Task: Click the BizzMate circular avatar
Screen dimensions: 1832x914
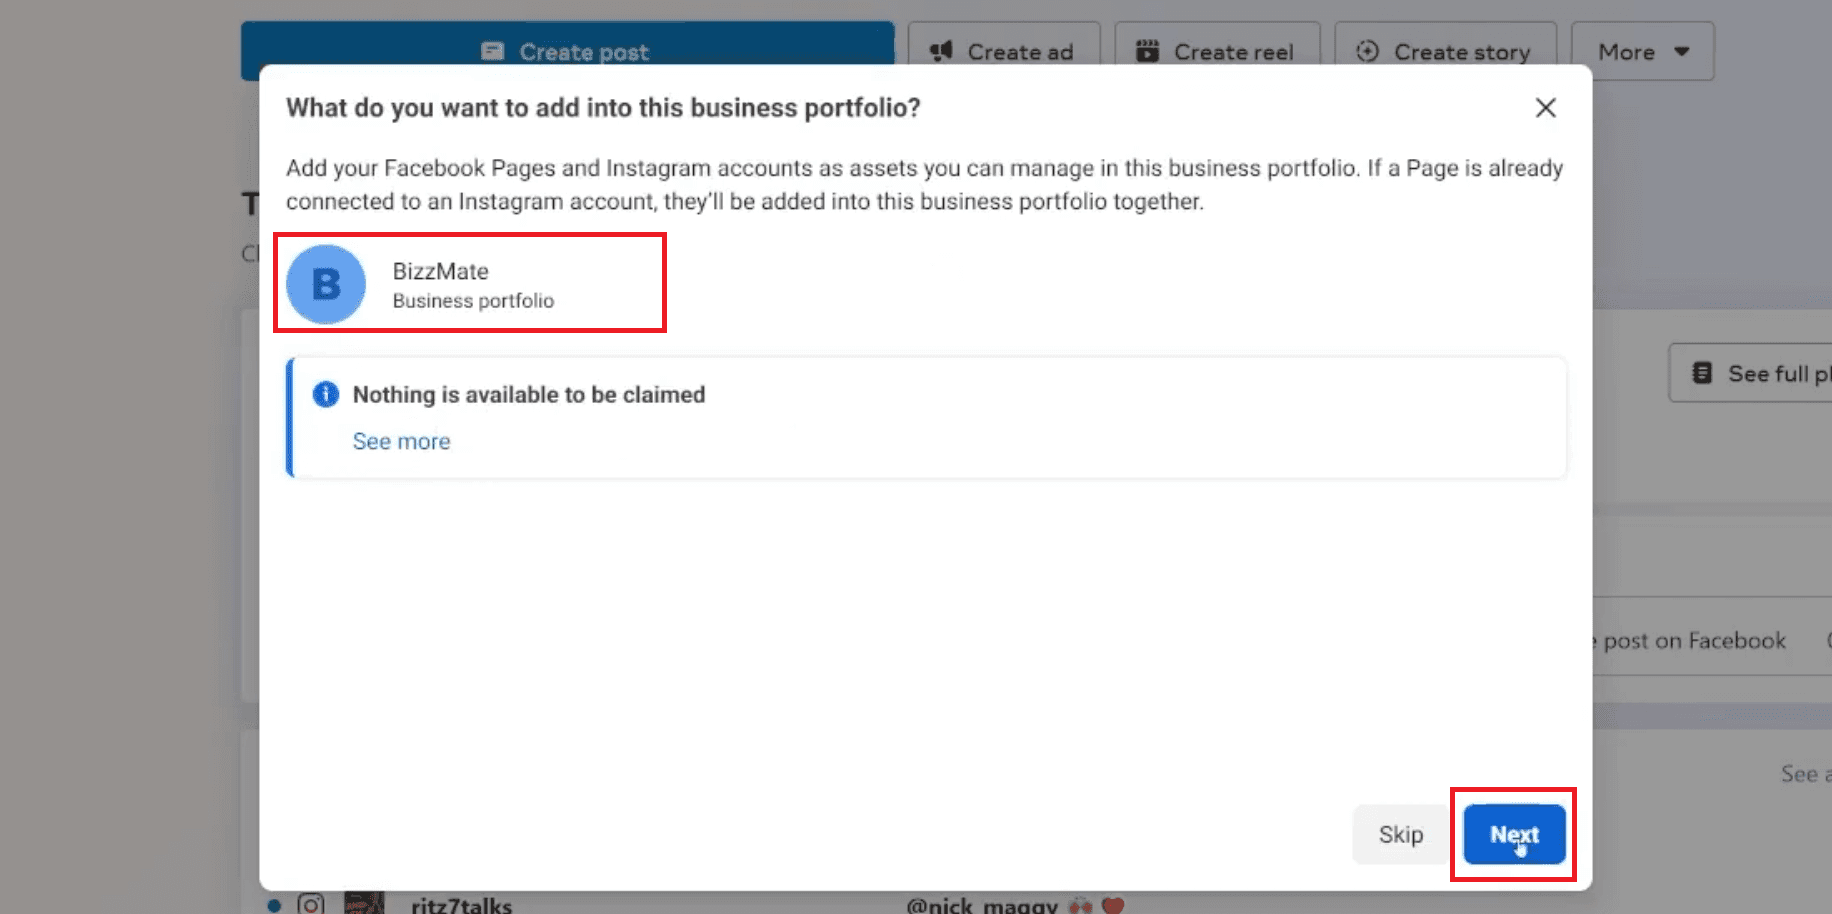Action: [325, 283]
